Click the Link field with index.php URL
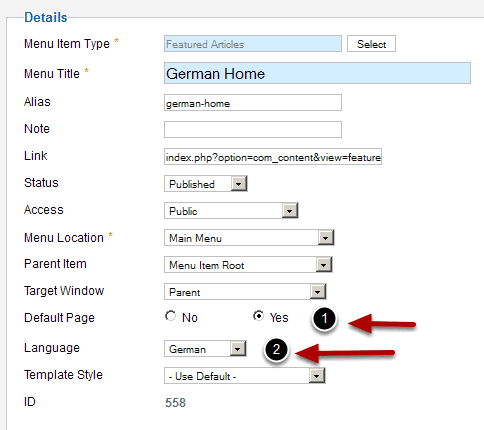 273,157
